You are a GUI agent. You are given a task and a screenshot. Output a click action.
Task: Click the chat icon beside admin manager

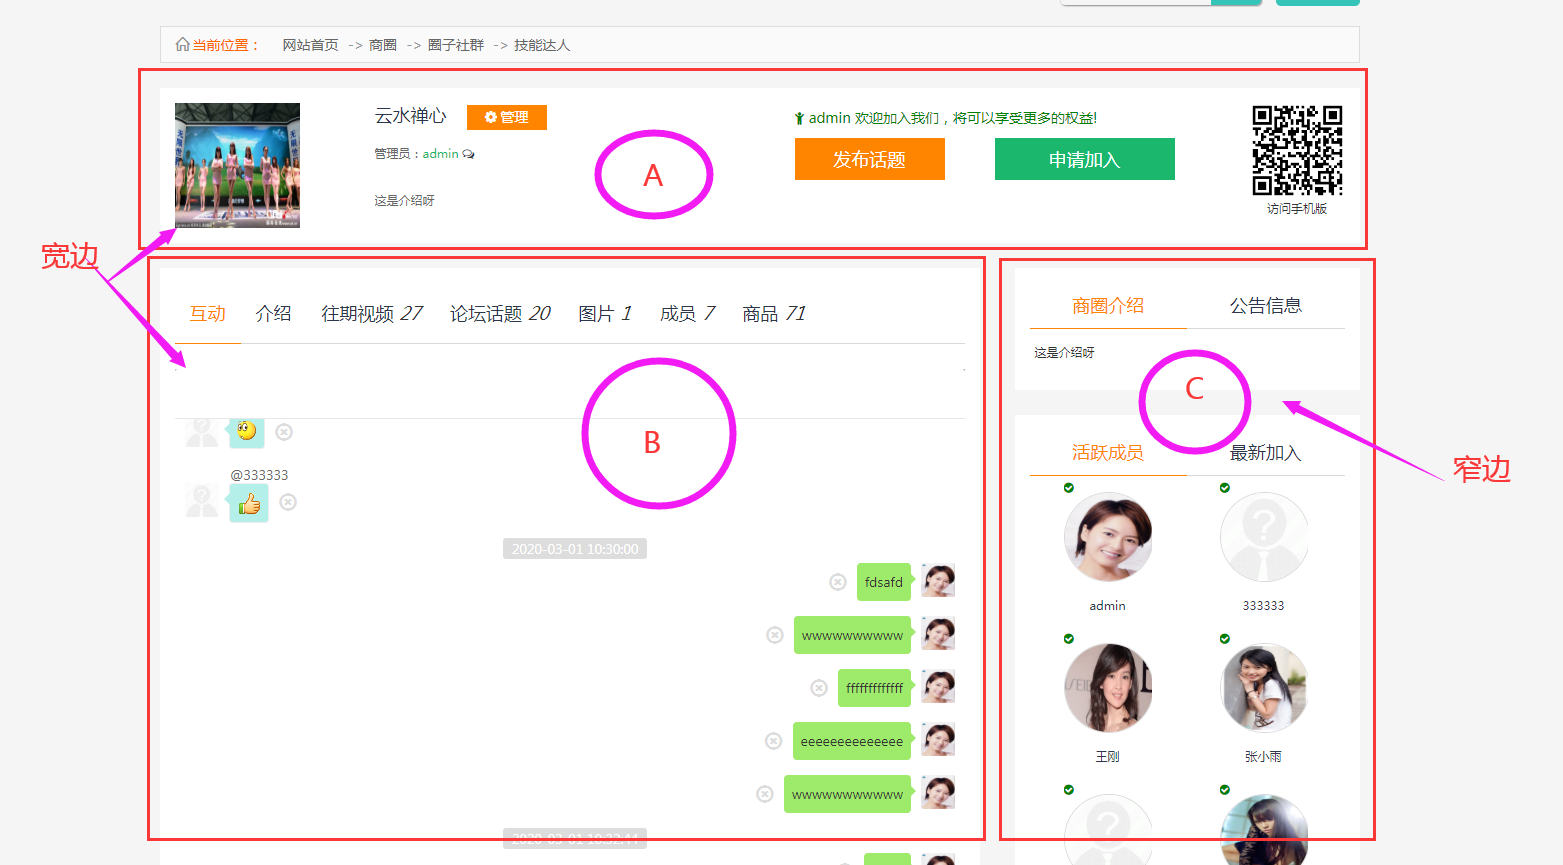click(469, 154)
